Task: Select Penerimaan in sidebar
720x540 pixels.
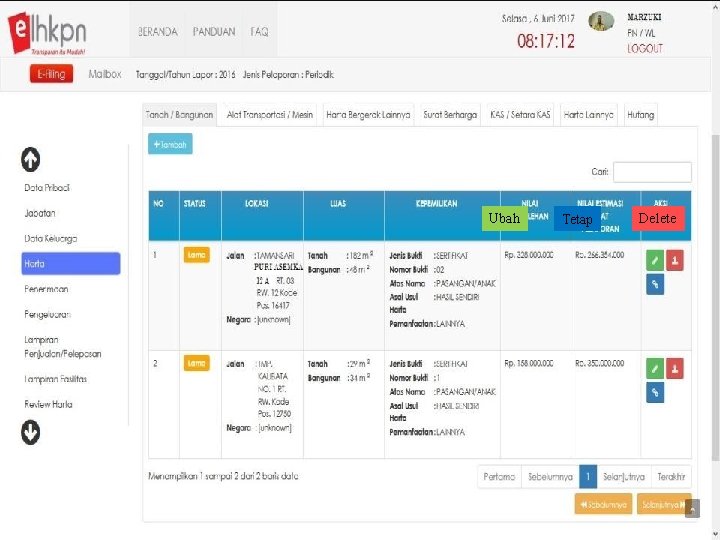Action: click(46, 289)
